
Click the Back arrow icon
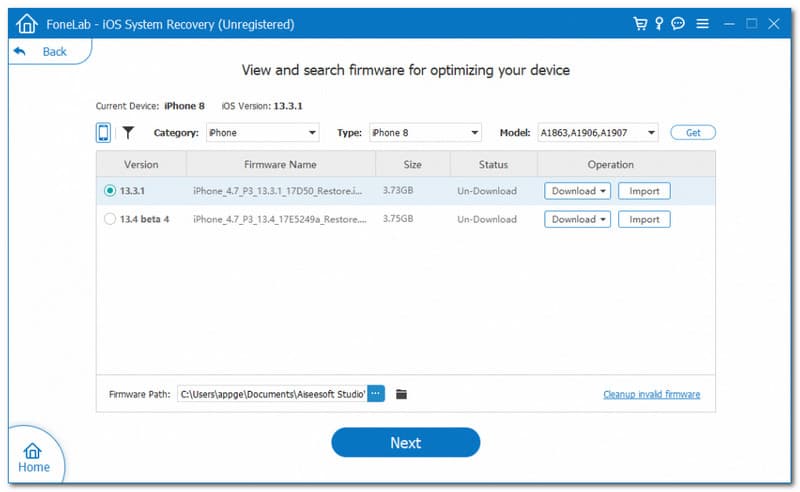click(19, 51)
